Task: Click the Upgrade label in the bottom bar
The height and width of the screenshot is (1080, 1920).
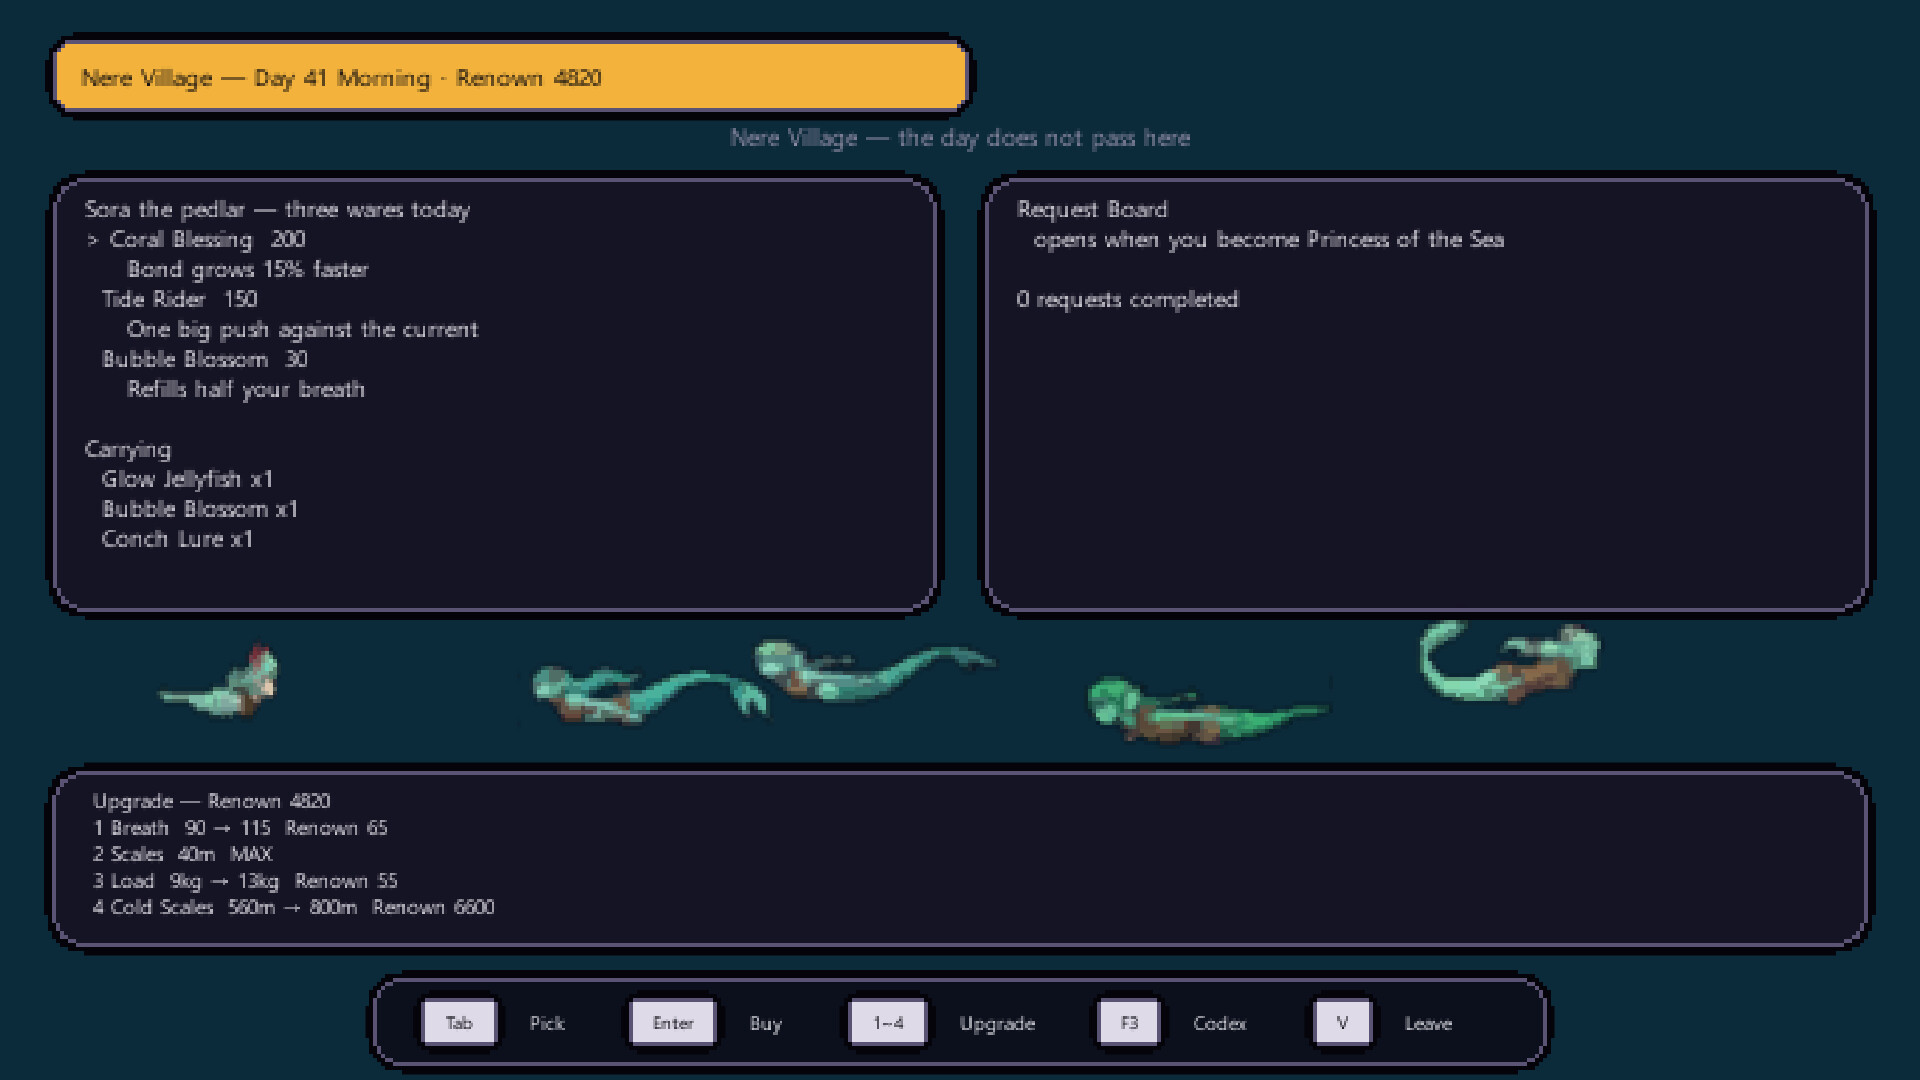Action: (x=997, y=1024)
